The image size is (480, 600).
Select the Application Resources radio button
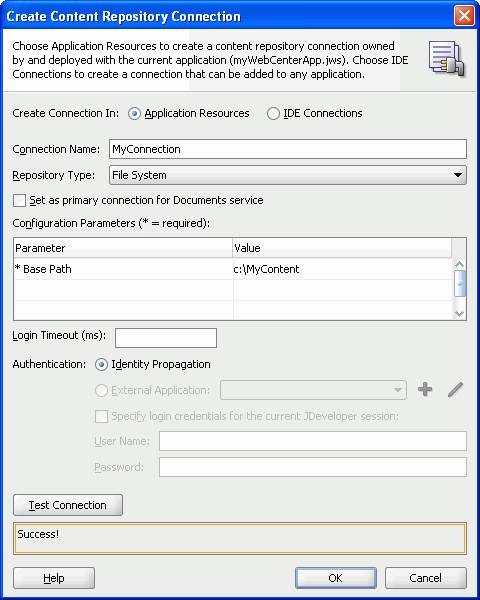tap(134, 114)
